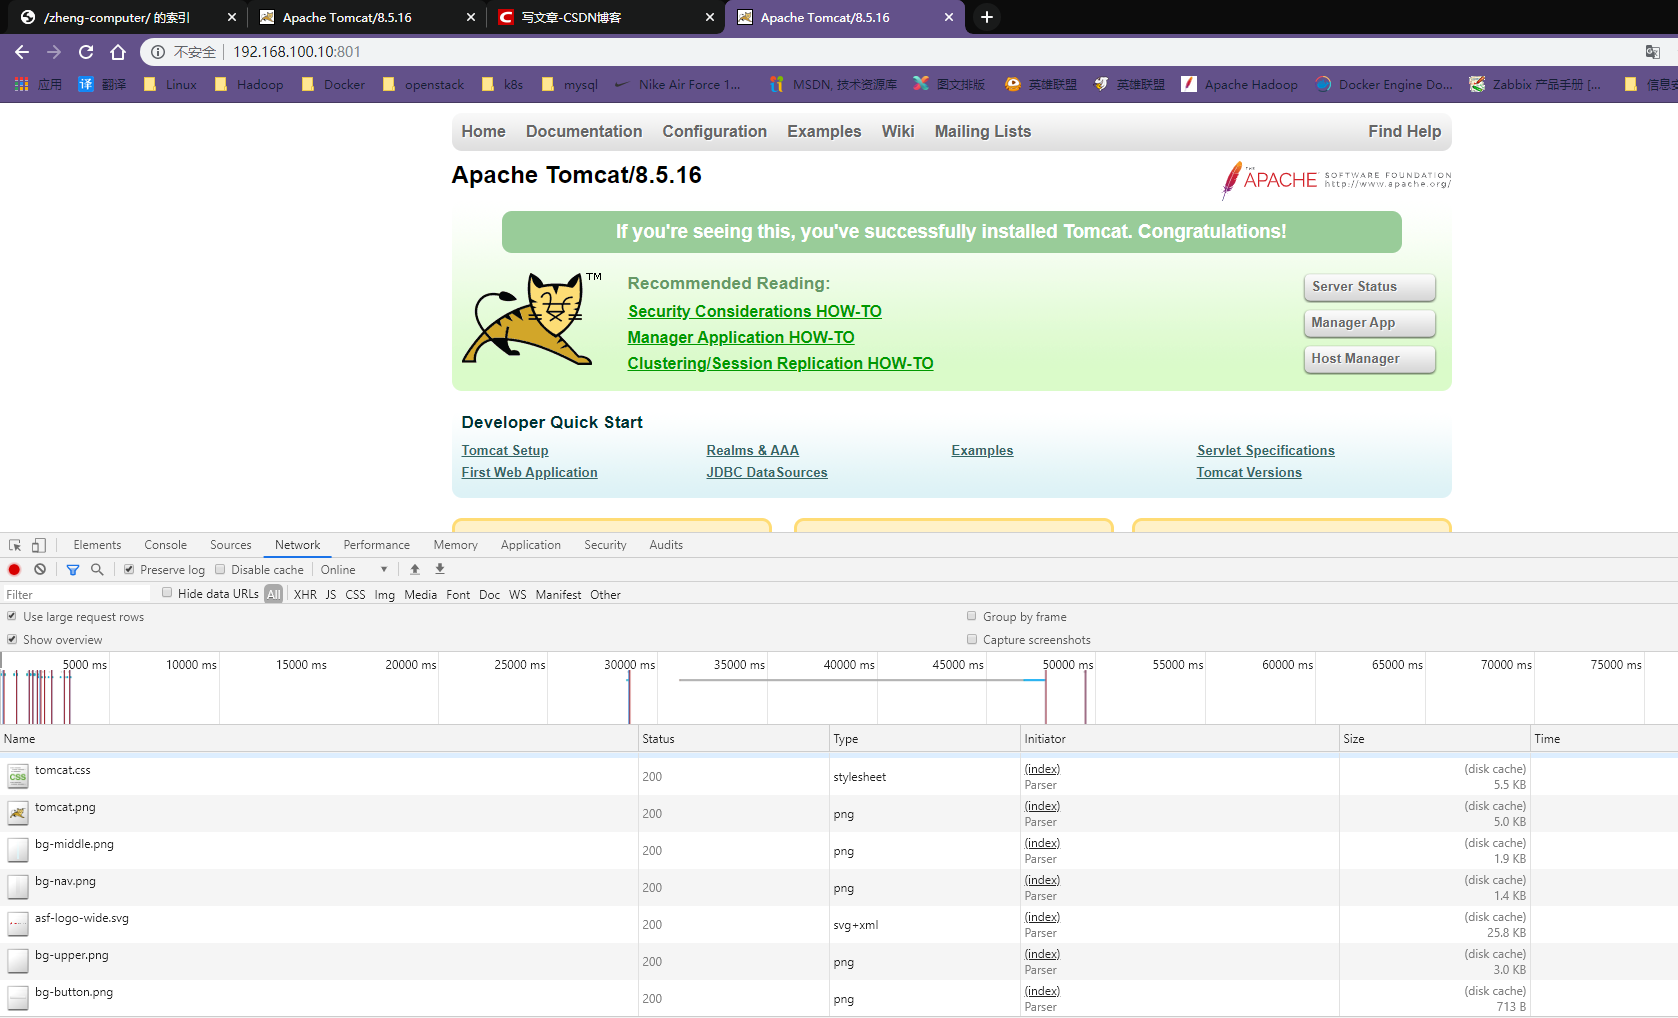The width and height of the screenshot is (1678, 1018).
Task: Select bg-upper.png request row
Action: (839, 962)
